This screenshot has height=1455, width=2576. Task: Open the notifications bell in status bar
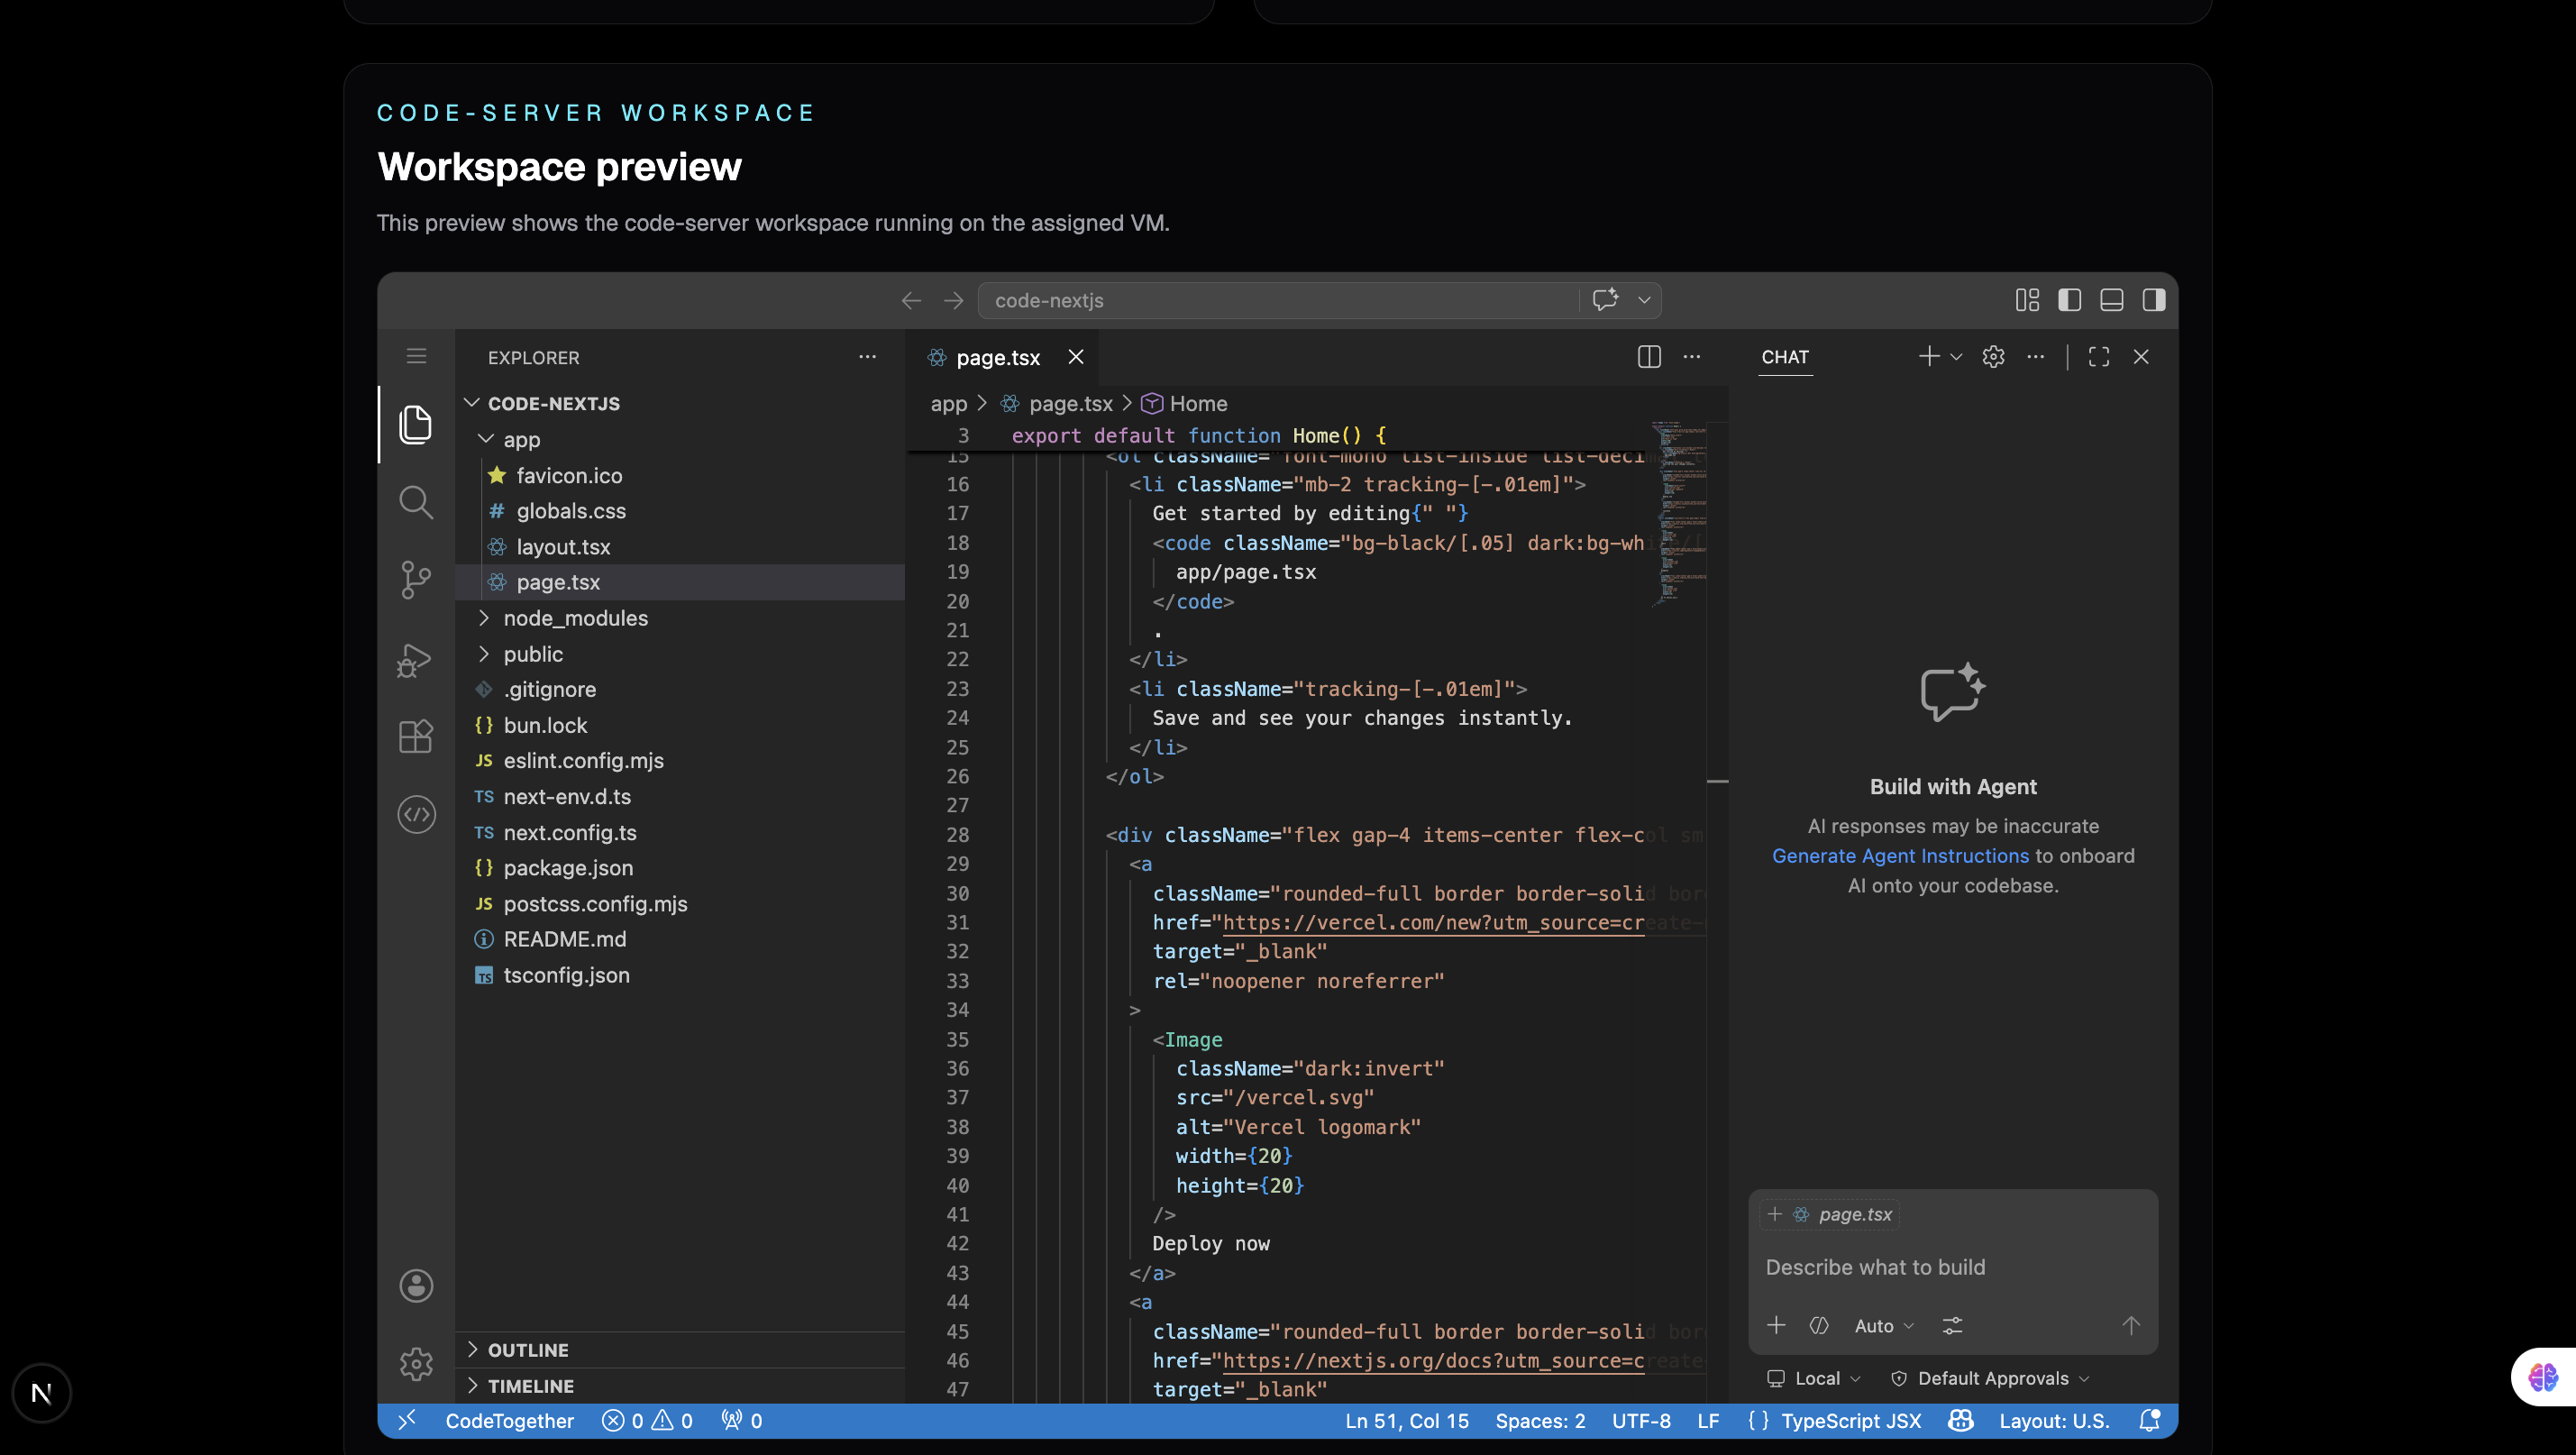[2149, 1421]
